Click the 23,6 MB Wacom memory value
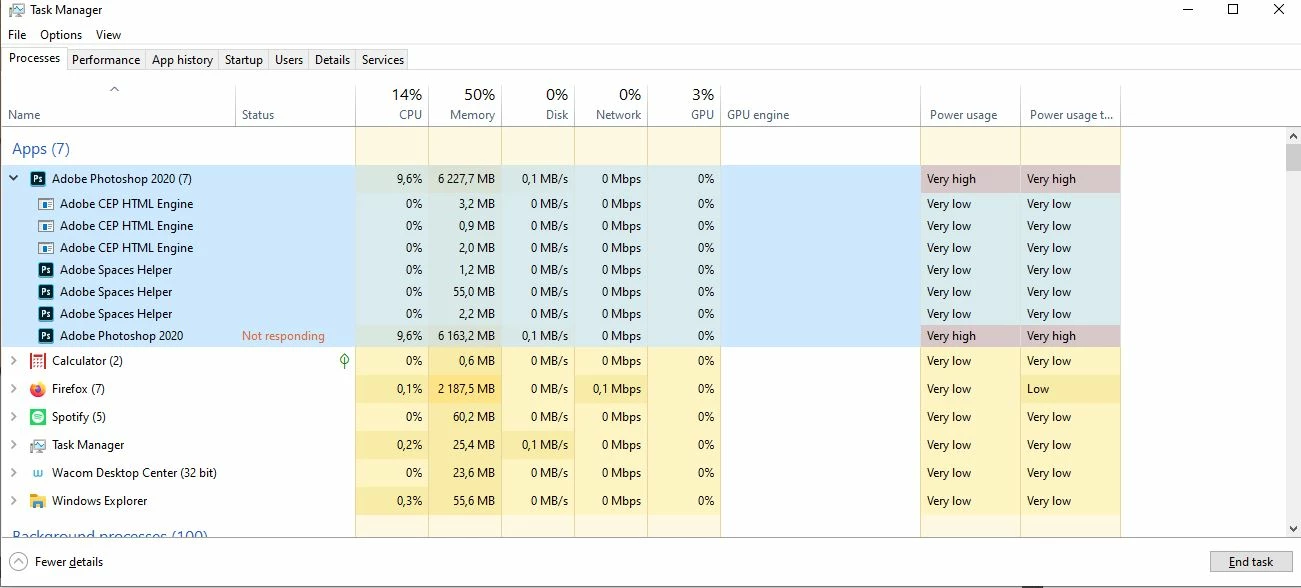The width and height of the screenshot is (1301, 588). click(474, 473)
